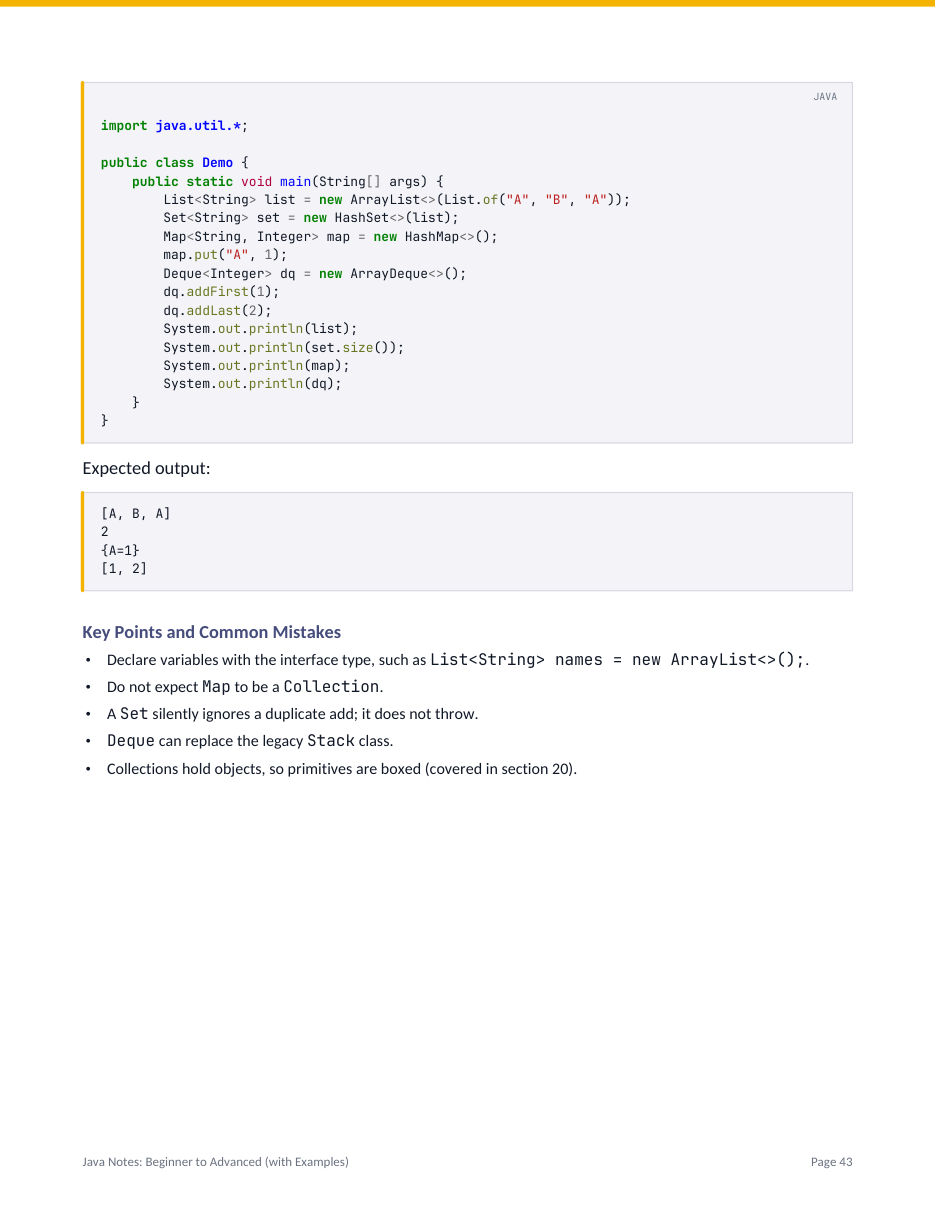
Task: Click the map.put("A", 1); line
Action: pyautogui.click(x=225, y=255)
